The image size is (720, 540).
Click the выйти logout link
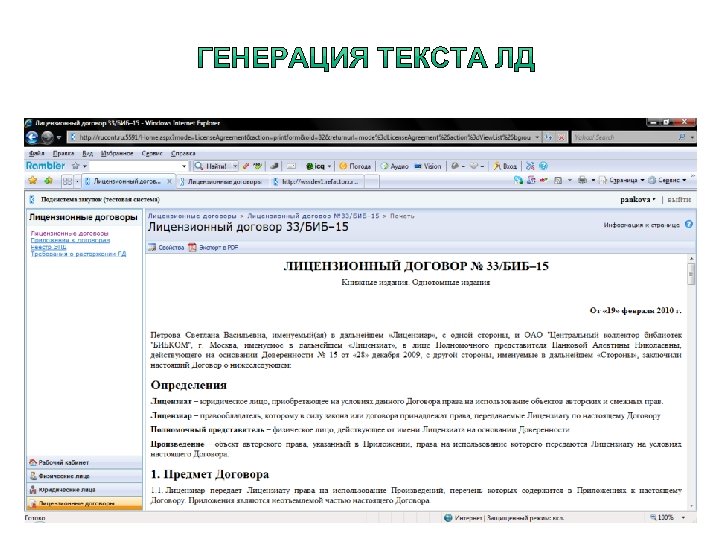(x=679, y=199)
